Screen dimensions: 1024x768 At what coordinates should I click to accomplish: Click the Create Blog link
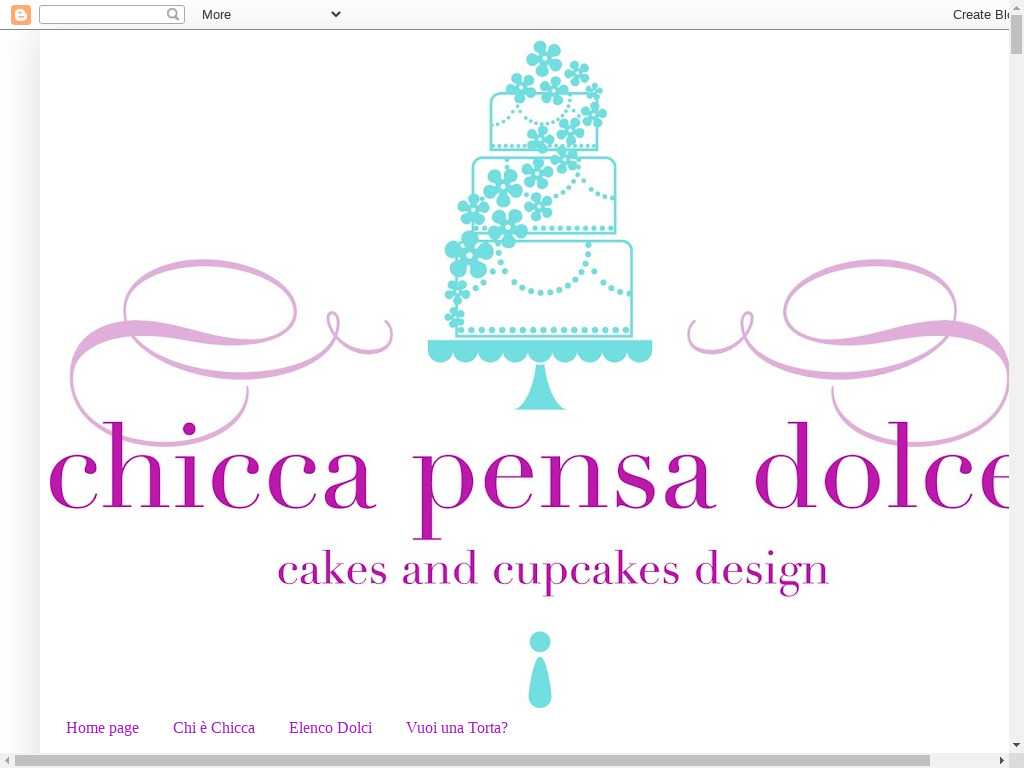click(980, 14)
